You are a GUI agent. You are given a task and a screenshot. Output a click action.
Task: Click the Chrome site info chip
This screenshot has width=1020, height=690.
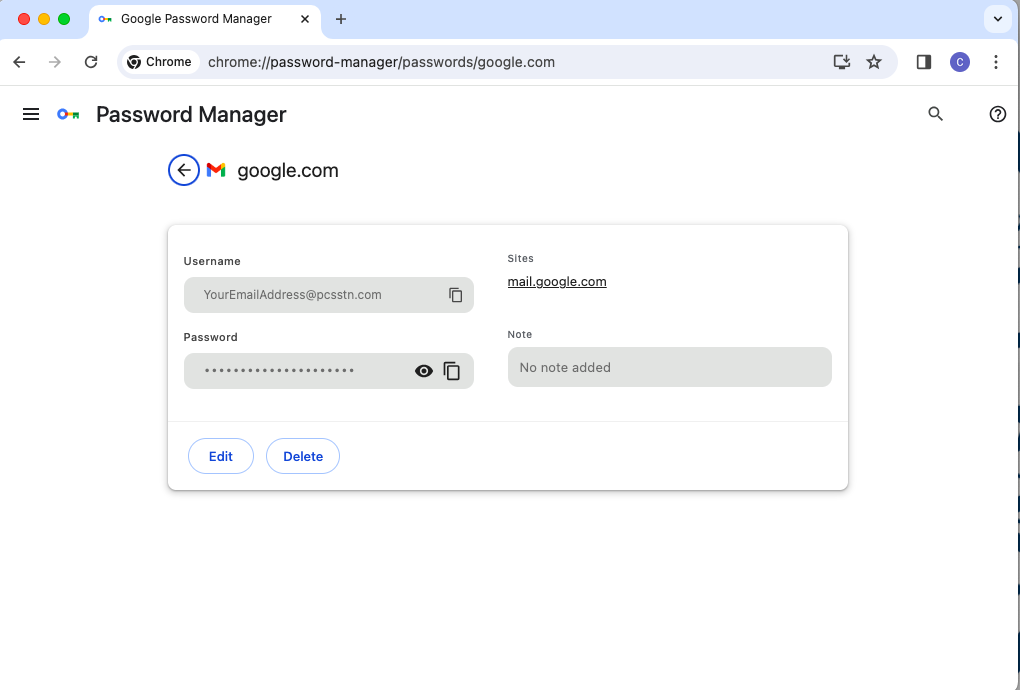tap(160, 62)
